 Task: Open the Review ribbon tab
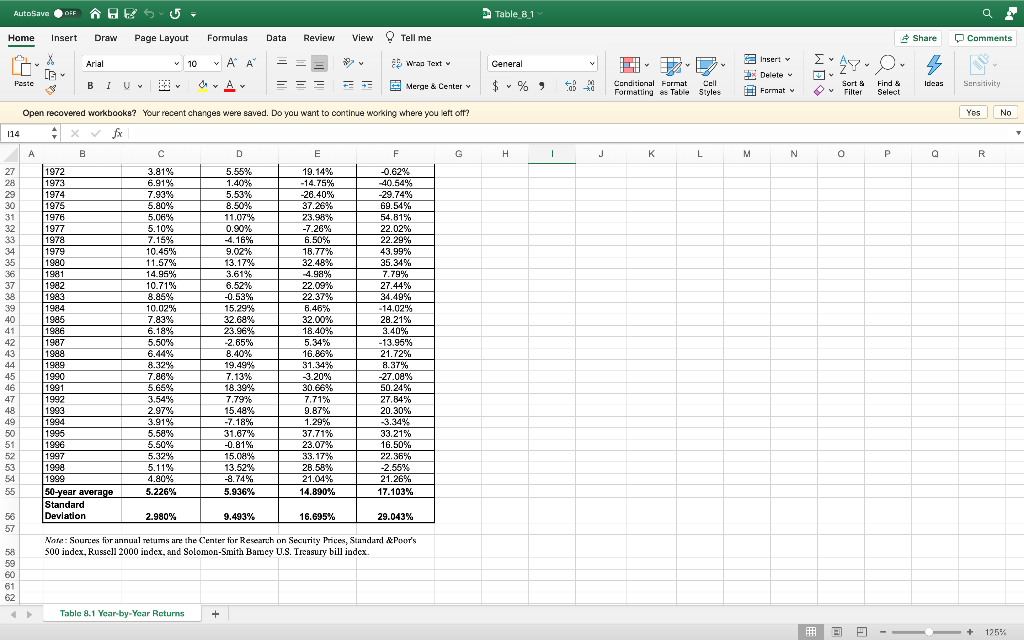(x=319, y=38)
